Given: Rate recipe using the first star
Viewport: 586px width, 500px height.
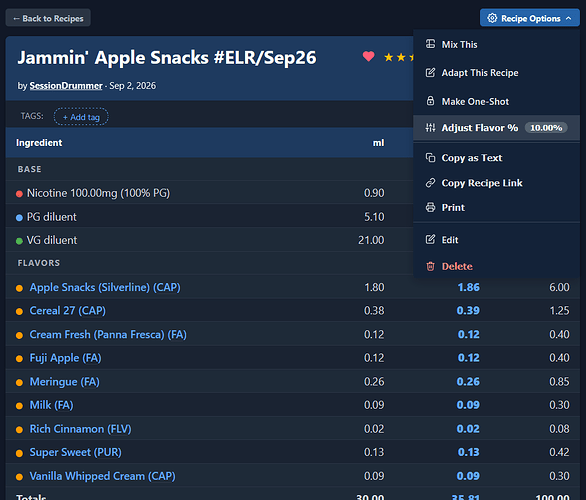Looking at the screenshot, I should pyautogui.click(x=388, y=57).
